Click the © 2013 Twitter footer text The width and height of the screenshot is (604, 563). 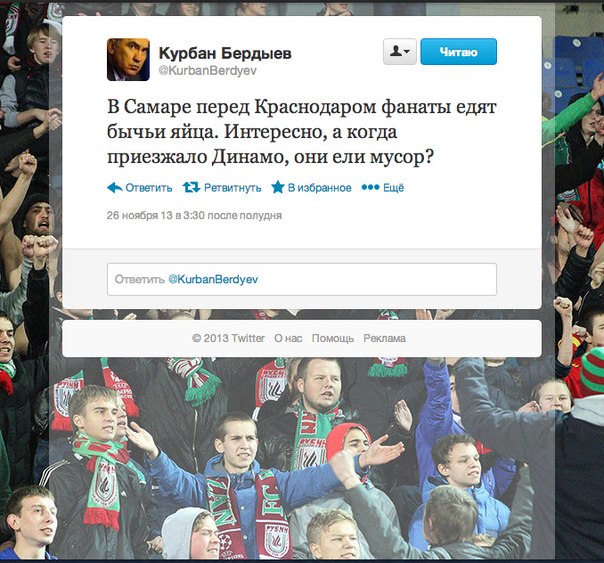coord(228,338)
